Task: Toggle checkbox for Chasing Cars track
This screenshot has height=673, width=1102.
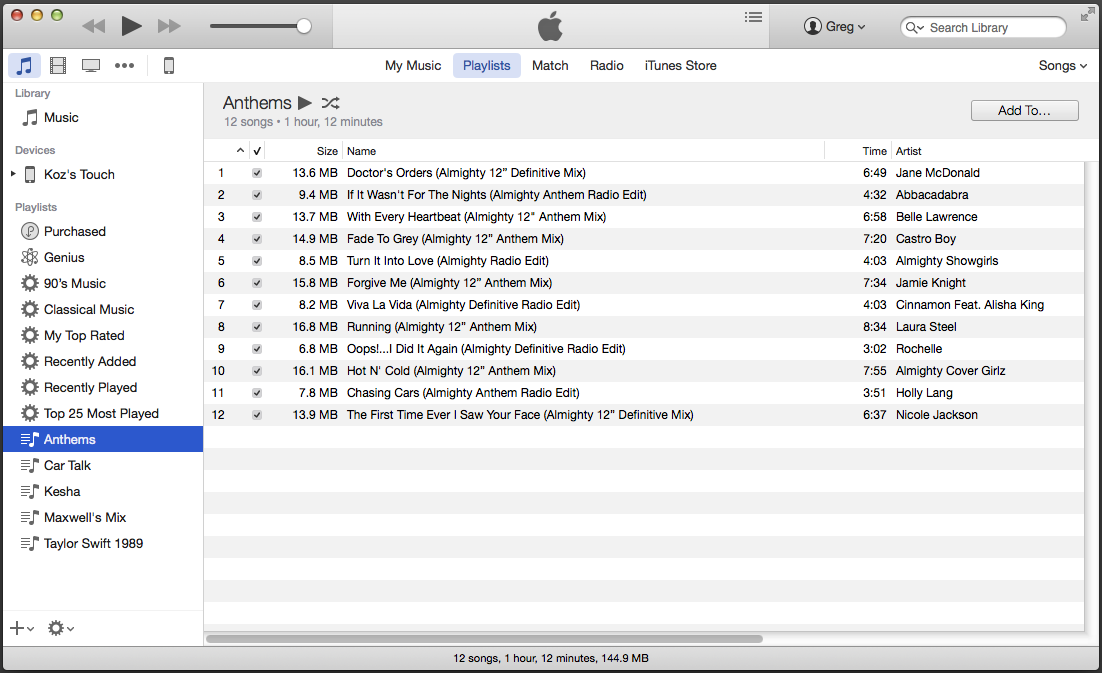Action: (x=257, y=393)
